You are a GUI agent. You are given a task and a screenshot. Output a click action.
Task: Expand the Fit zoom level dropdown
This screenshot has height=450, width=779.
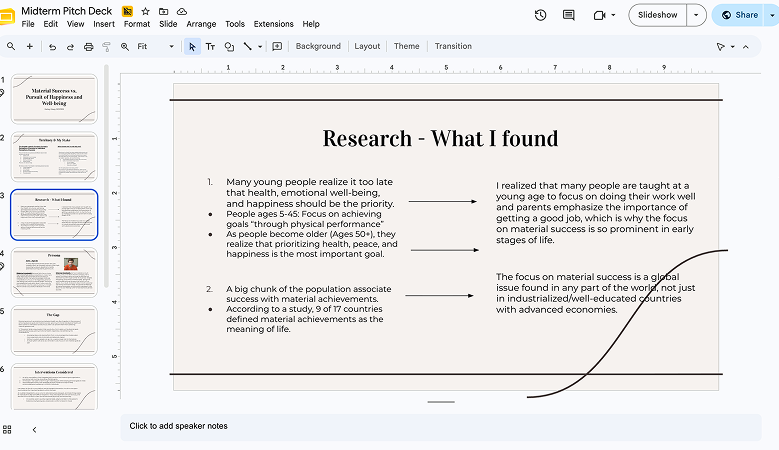tap(171, 47)
